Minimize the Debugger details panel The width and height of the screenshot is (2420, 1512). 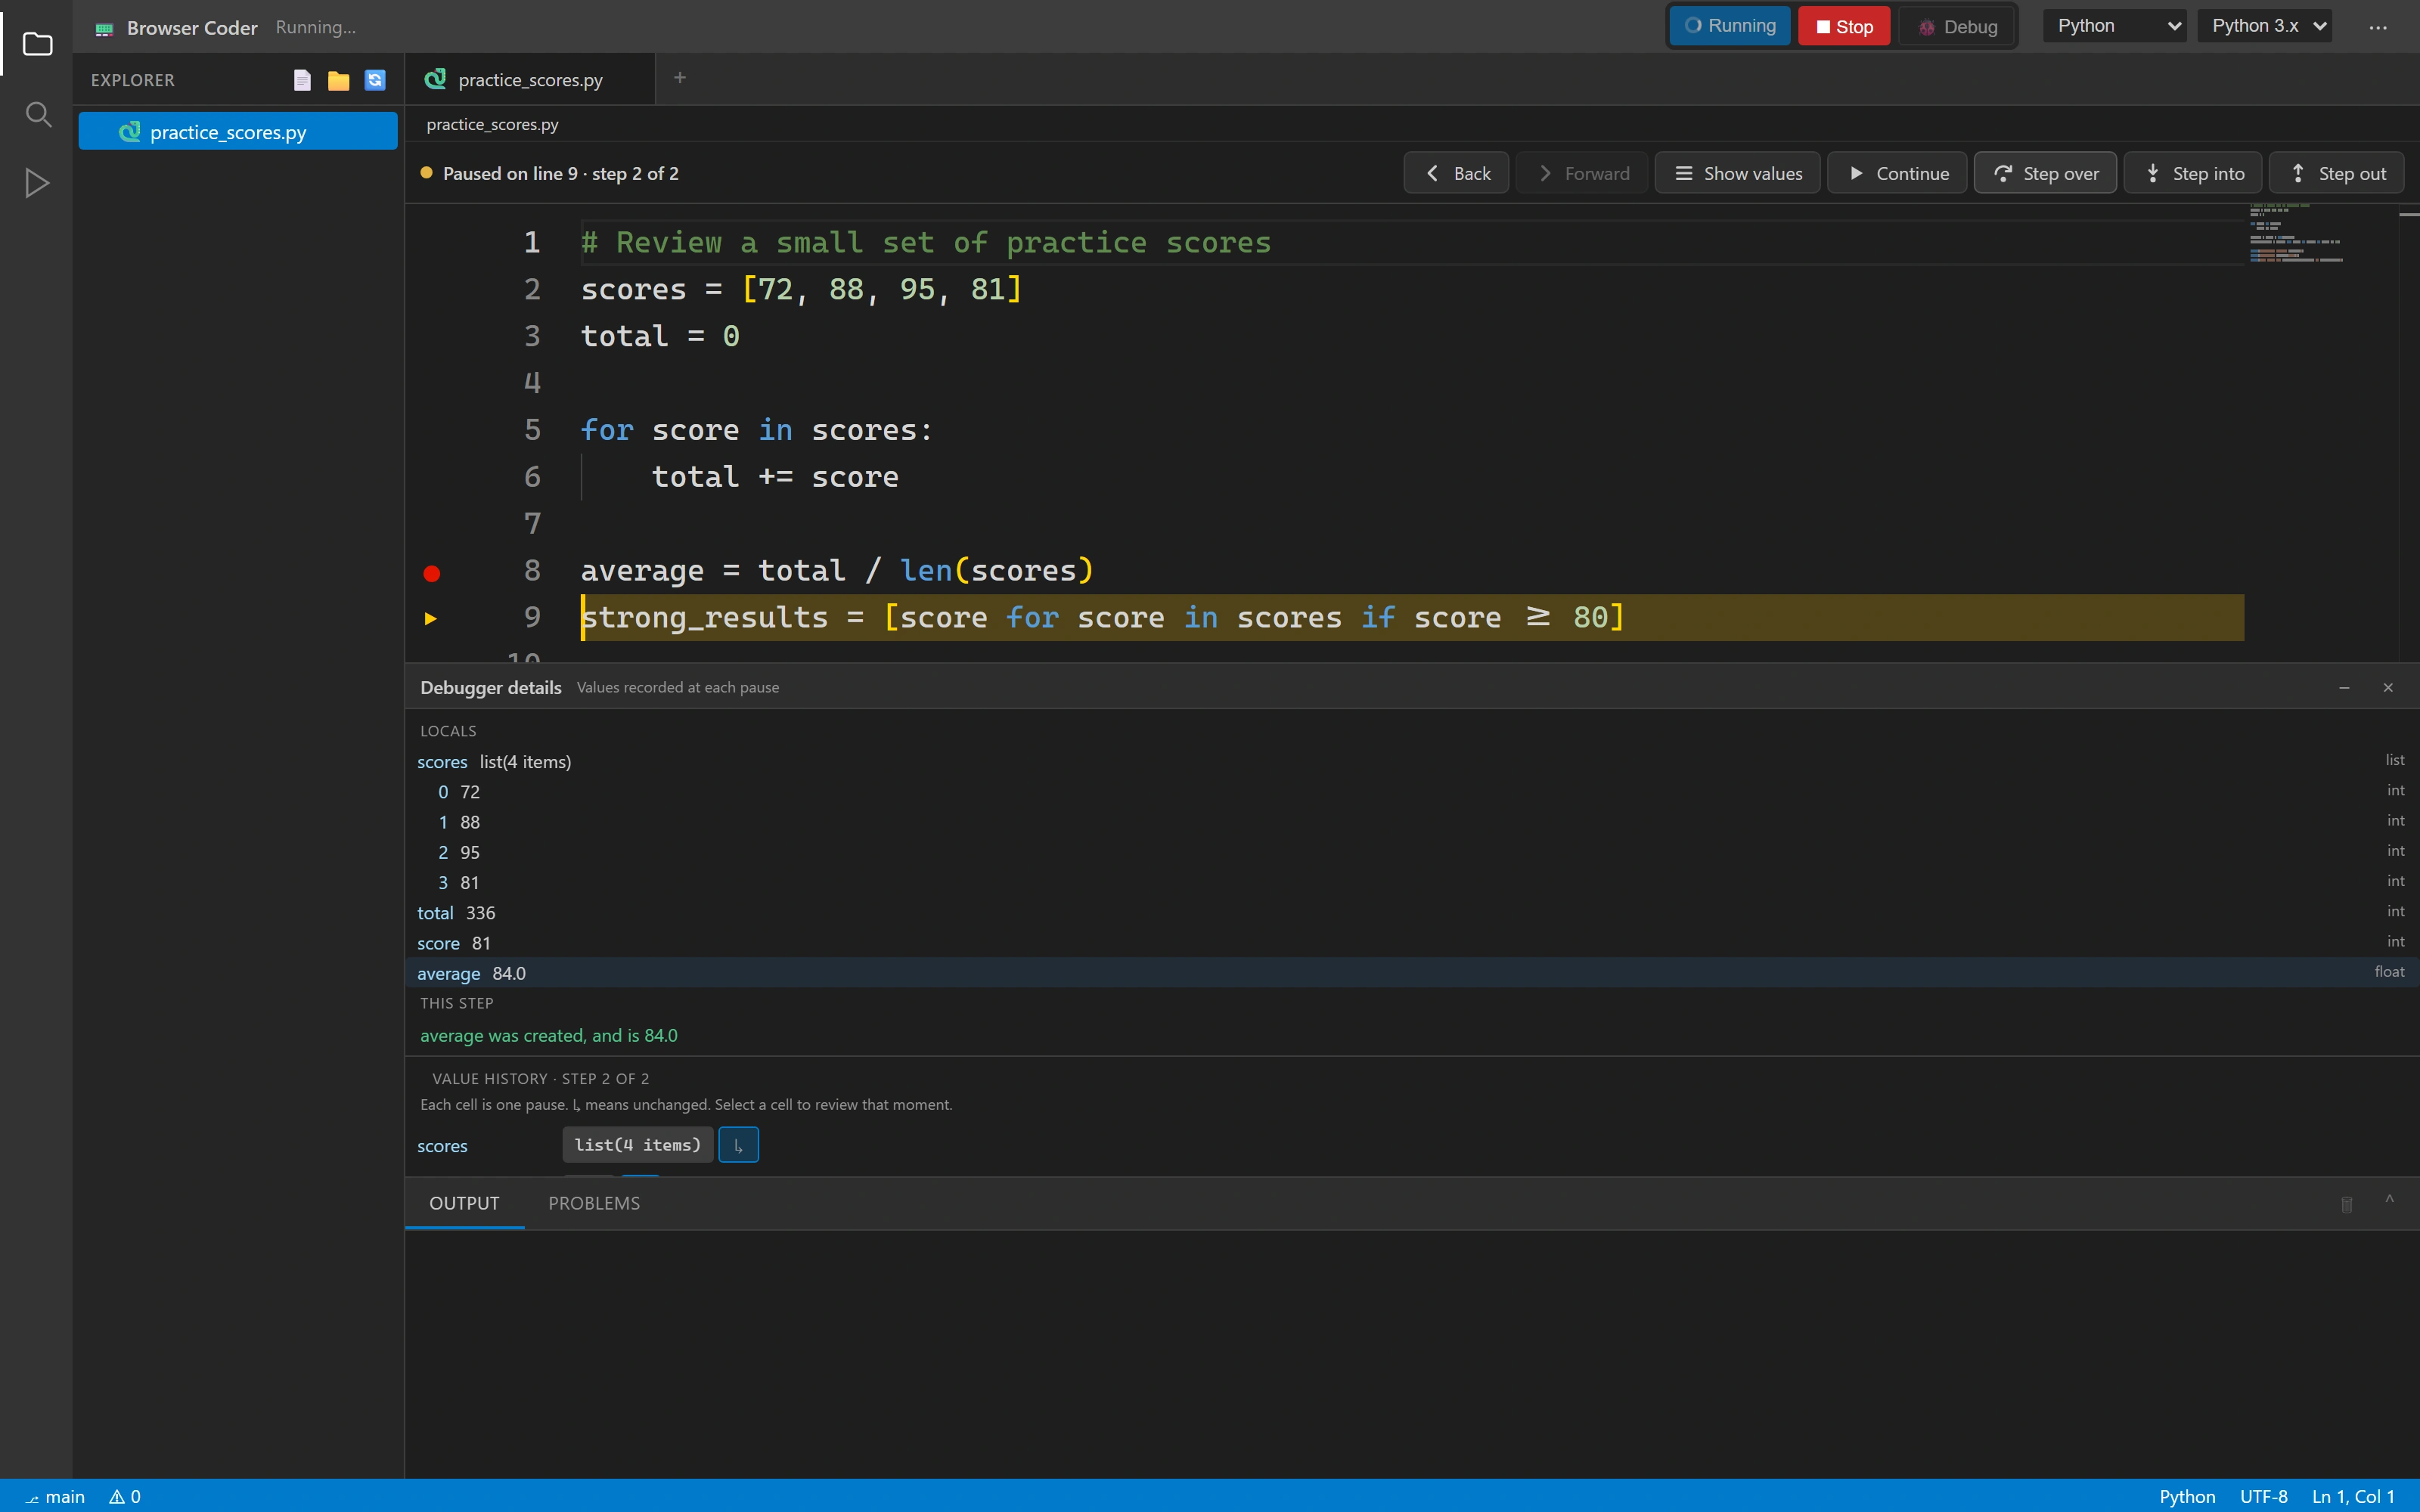pos(2344,688)
